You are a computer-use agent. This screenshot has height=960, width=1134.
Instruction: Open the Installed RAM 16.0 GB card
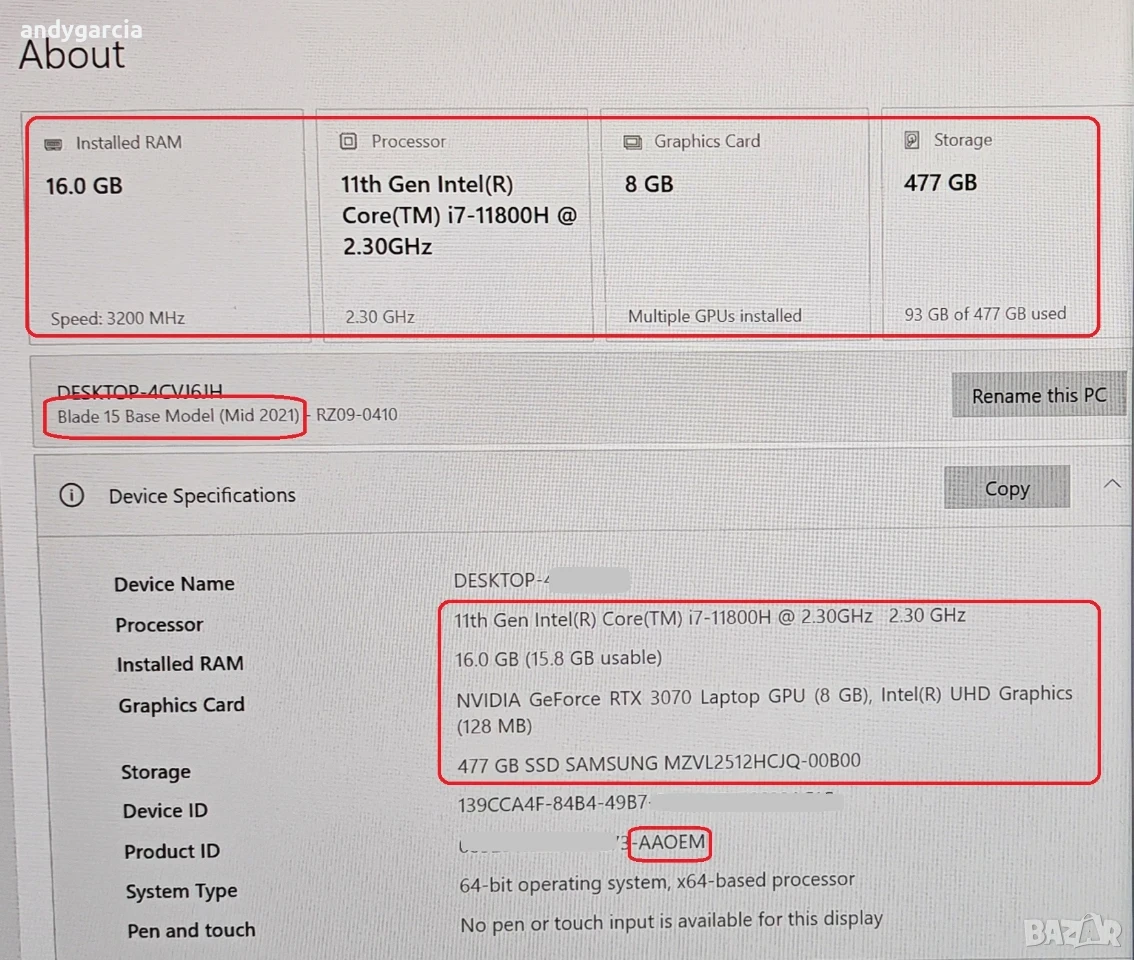click(166, 225)
